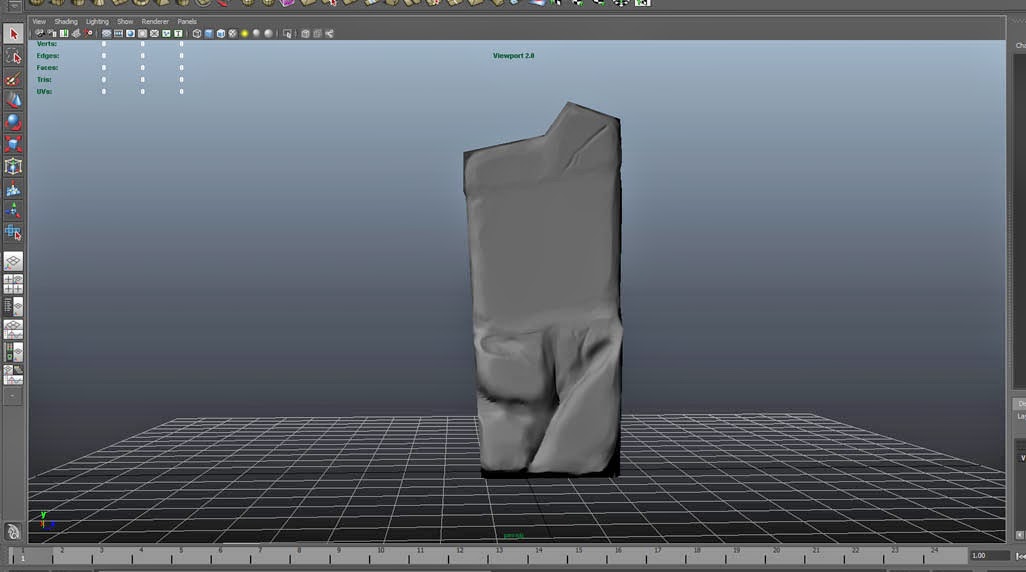
Task: Select the Scale tool cube icon
Action: click(13, 144)
